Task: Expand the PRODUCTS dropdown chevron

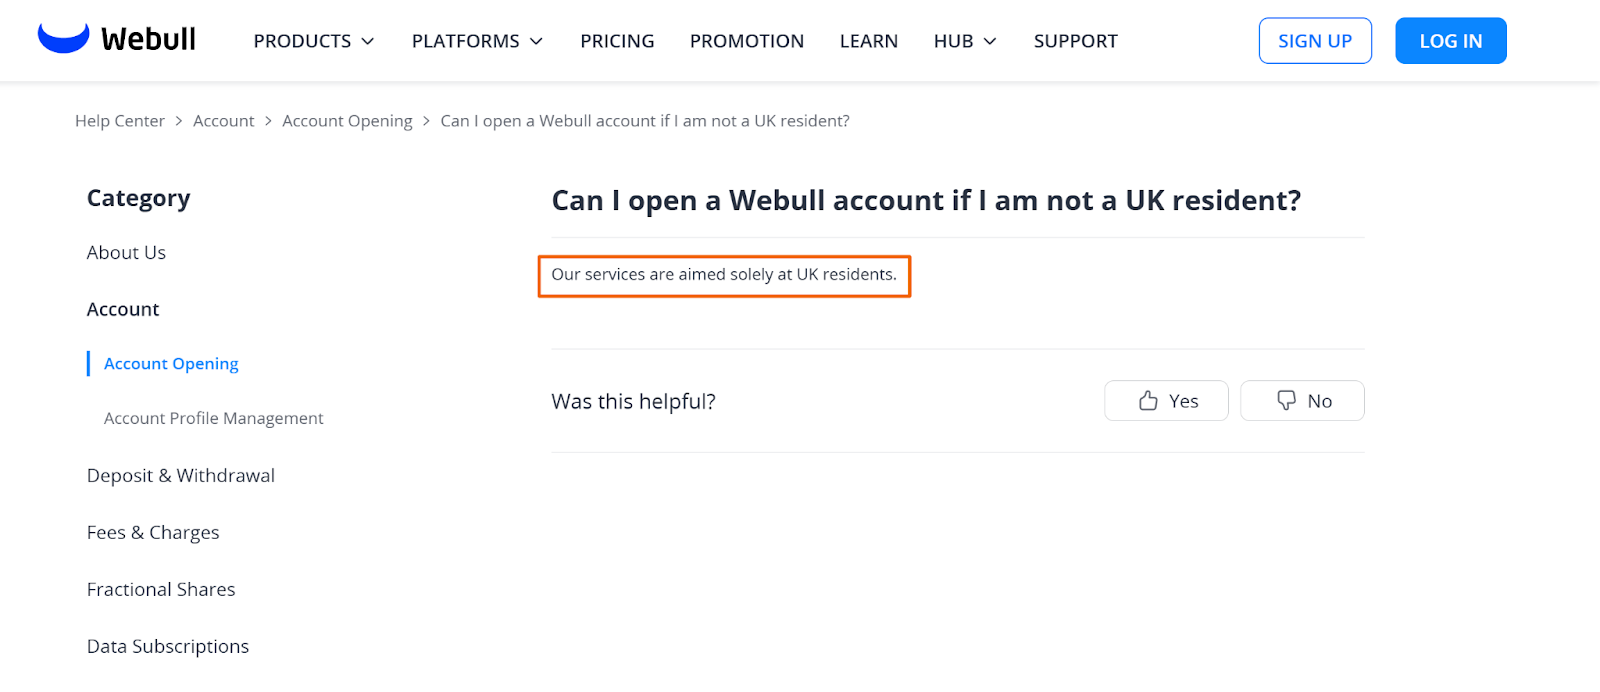Action: (367, 41)
